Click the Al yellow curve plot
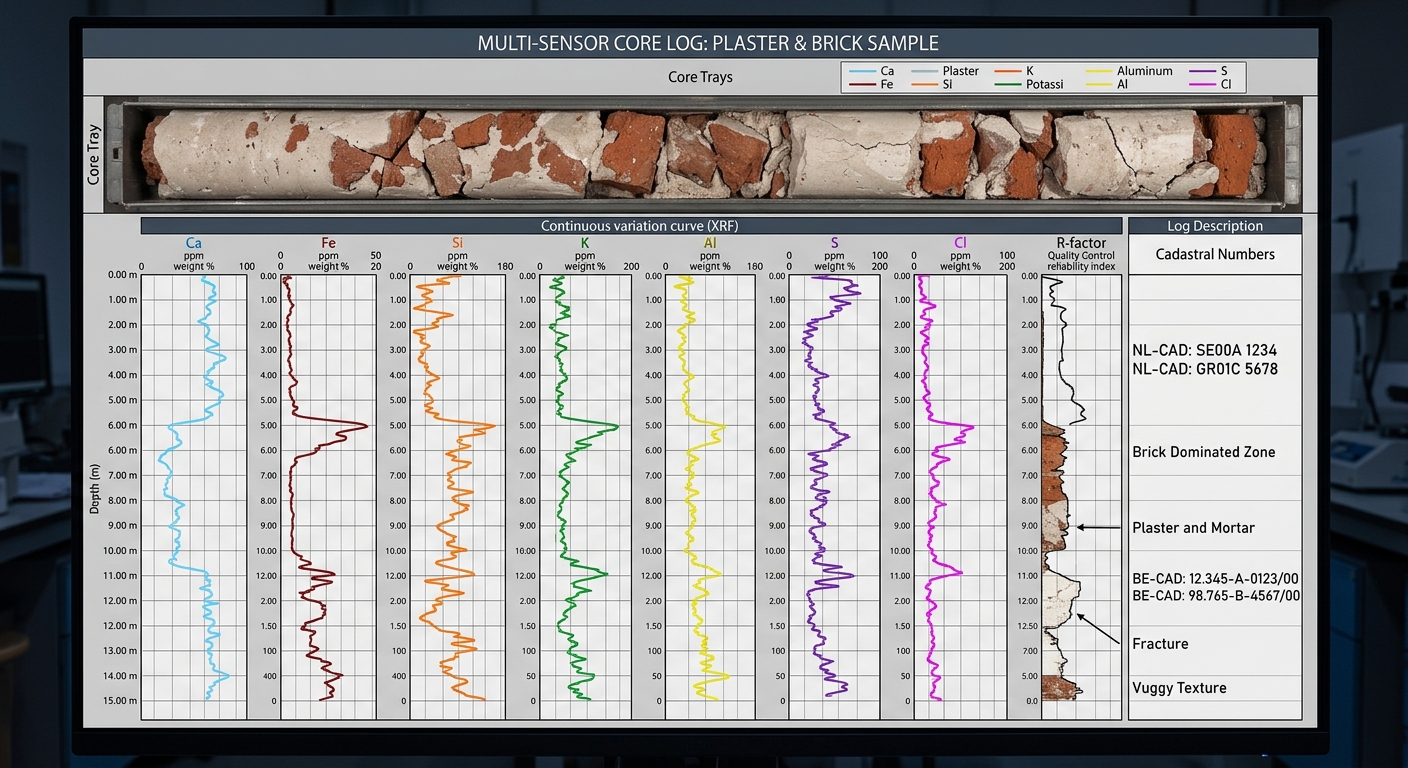Image resolution: width=1408 pixels, height=768 pixels. point(710,496)
